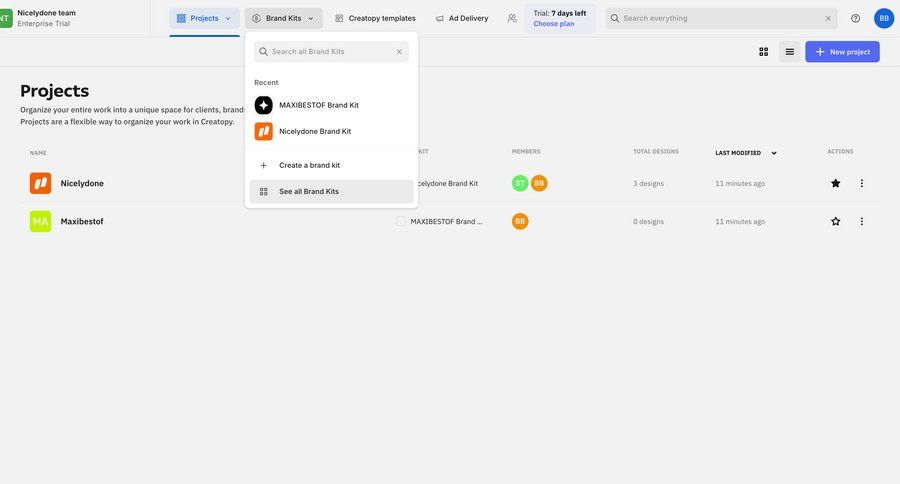Click the Members column header
900x484 pixels.
526,152
